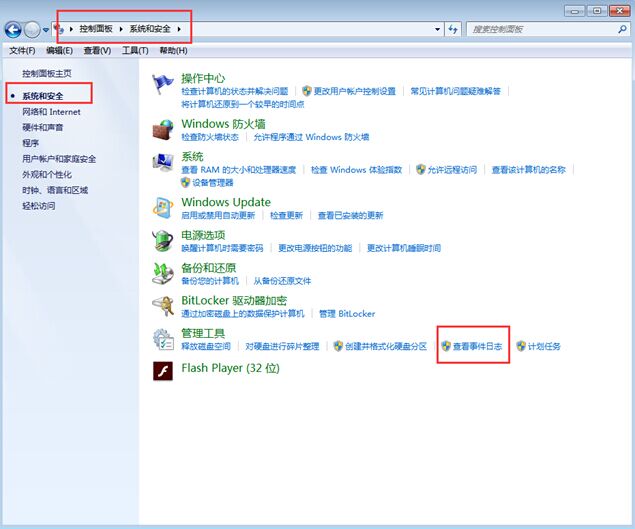Expand arrow after 系统和安全 in breadcrumb

(179, 29)
